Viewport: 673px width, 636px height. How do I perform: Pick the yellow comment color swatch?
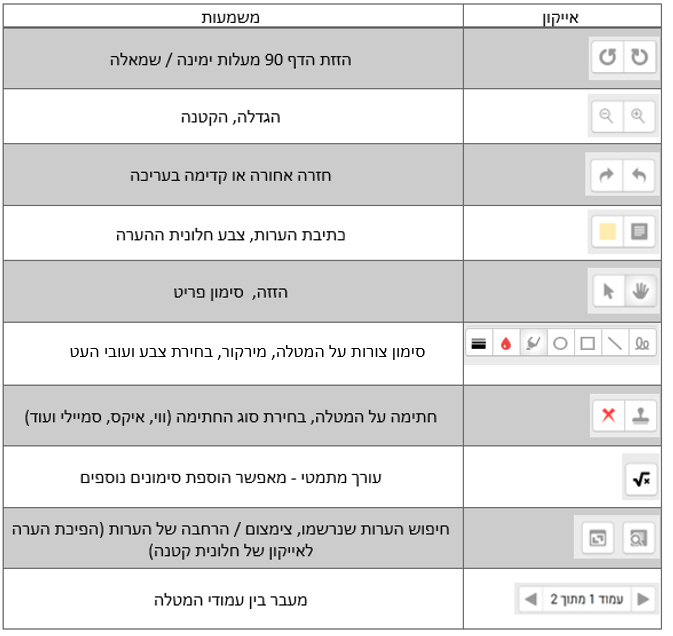pyautogui.click(x=606, y=232)
